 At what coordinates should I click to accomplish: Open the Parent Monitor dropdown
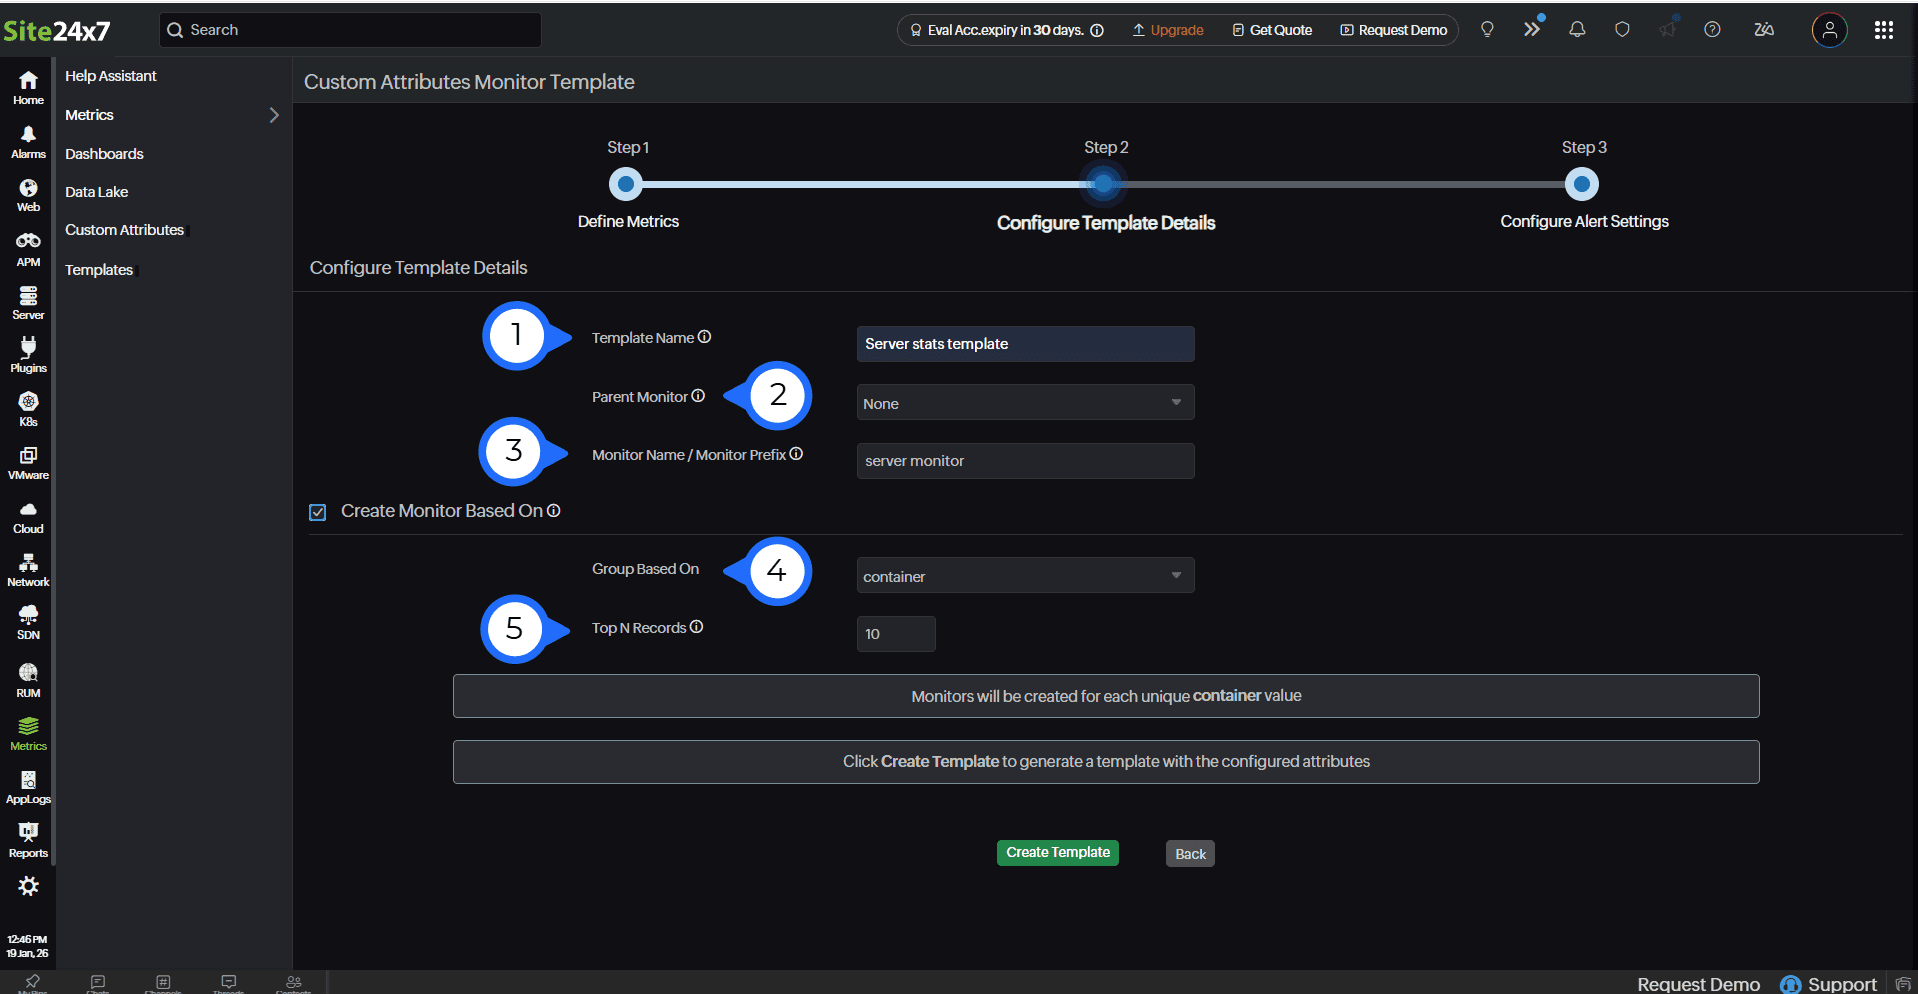click(1025, 403)
